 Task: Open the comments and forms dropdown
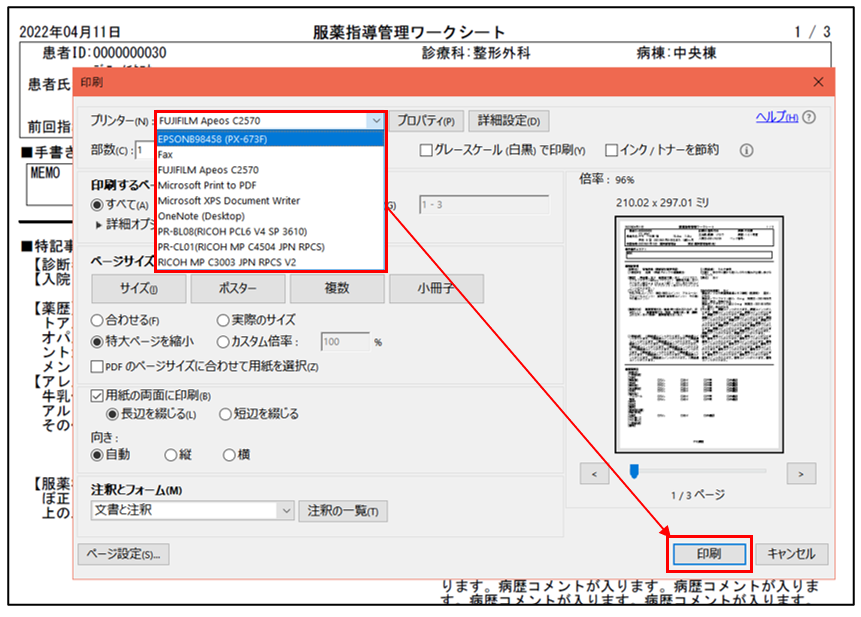[x=285, y=511]
